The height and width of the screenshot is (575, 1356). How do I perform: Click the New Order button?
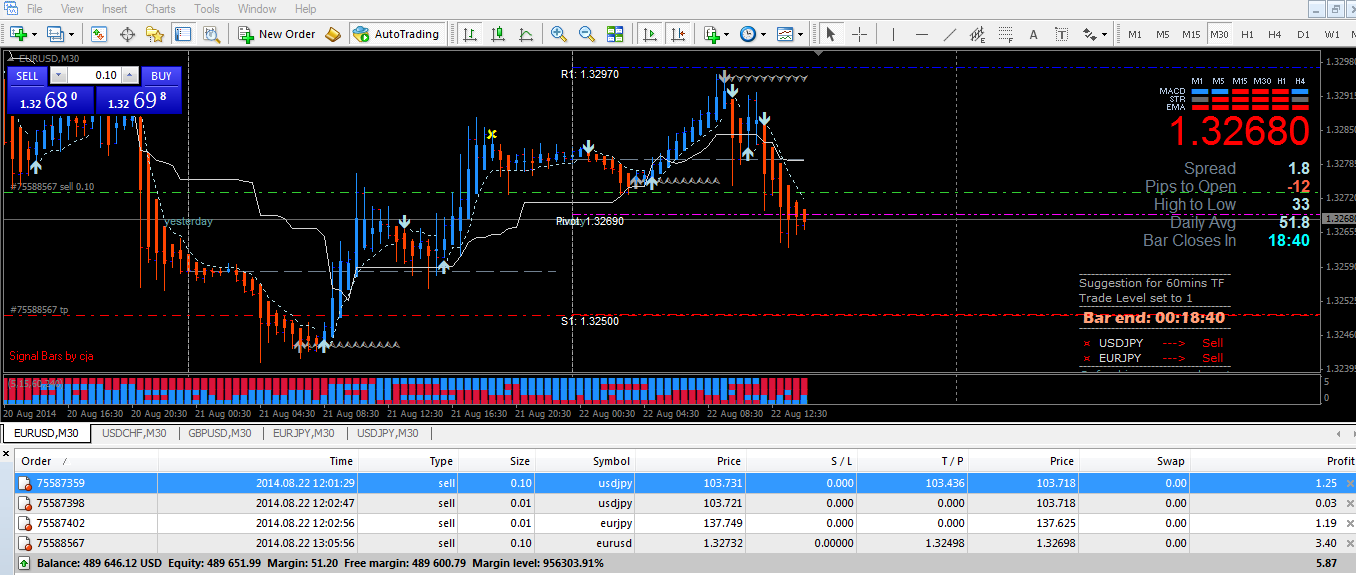(x=277, y=34)
